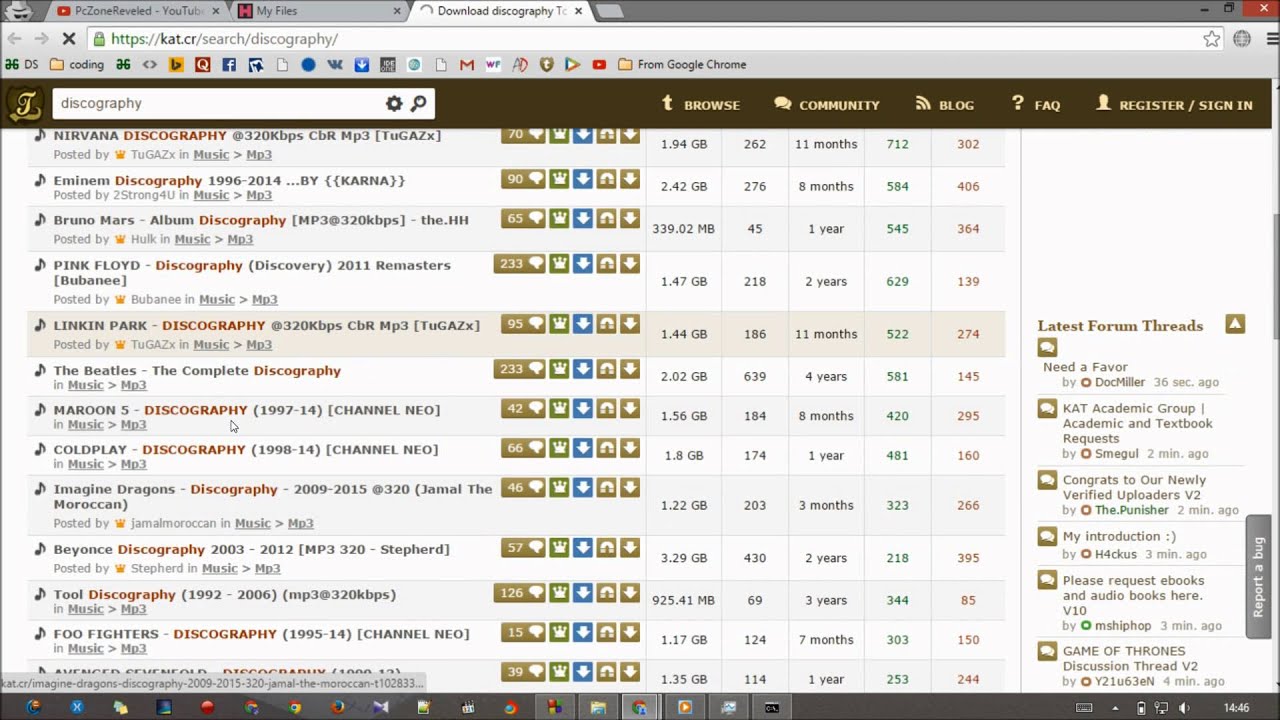Open Mp3 category link in LINKIN PARK row
The width and height of the screenshot is (1280, 720).
pos(259,344)
